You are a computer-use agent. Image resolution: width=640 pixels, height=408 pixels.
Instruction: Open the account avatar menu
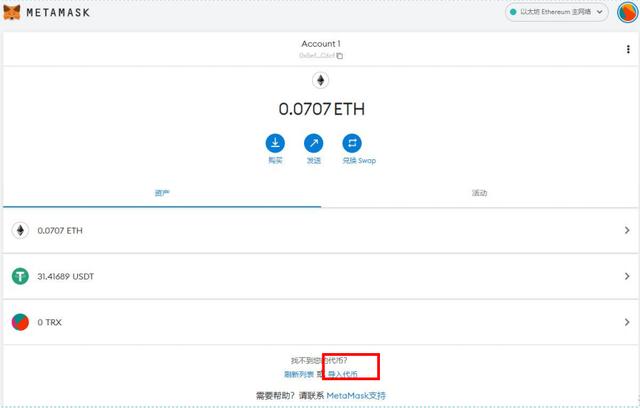623,13
